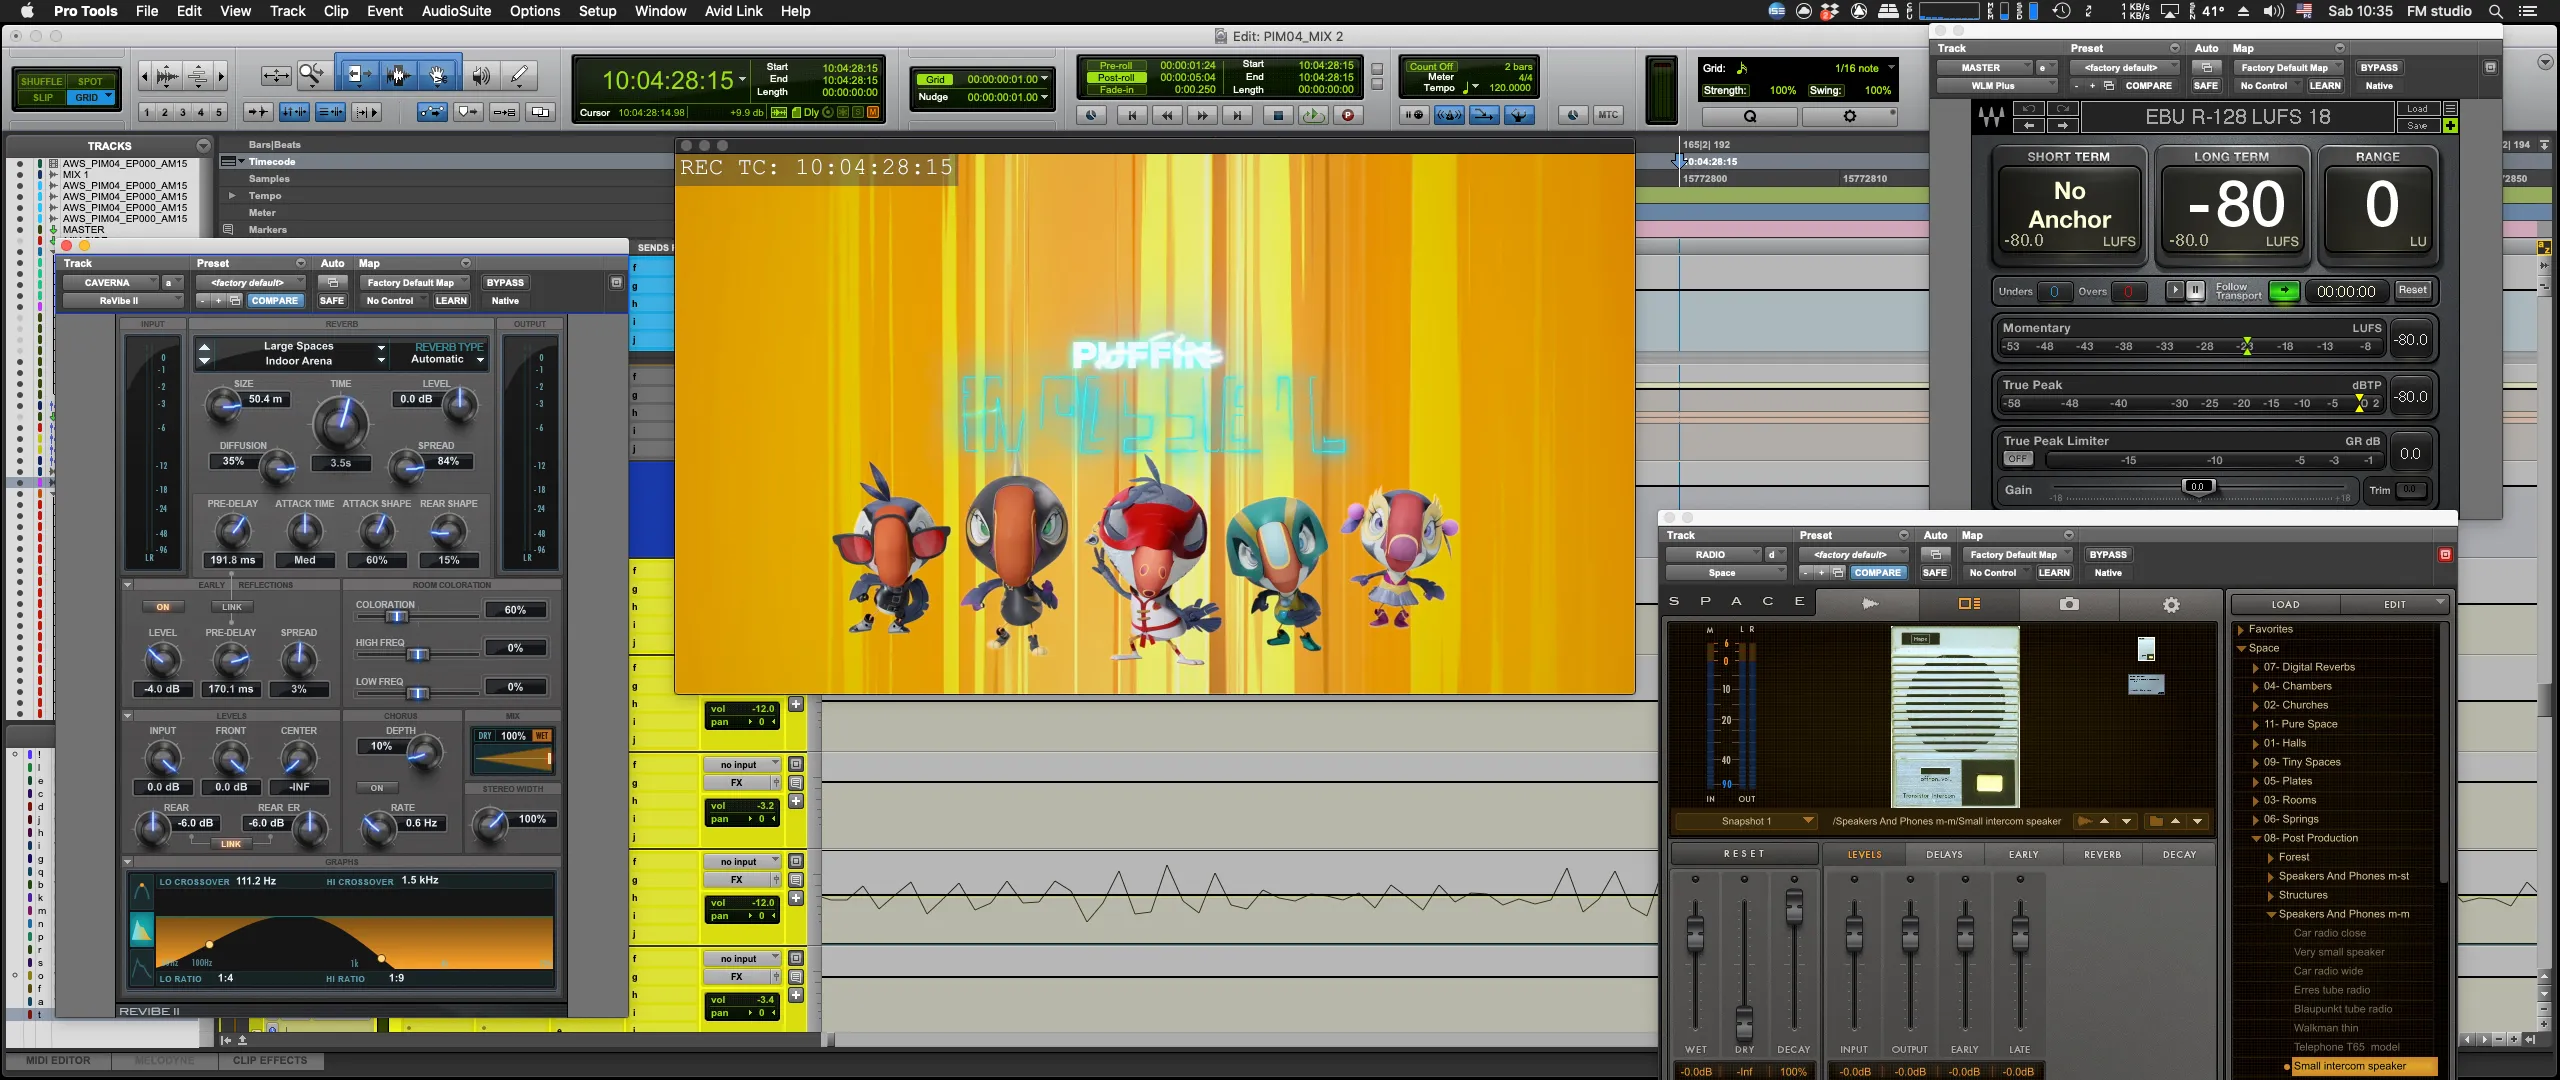The image size is (2560, 1080).
Task: Toggle BYPASS on Space plugin
Action: pyautogui.click(x=2108, y=555)
